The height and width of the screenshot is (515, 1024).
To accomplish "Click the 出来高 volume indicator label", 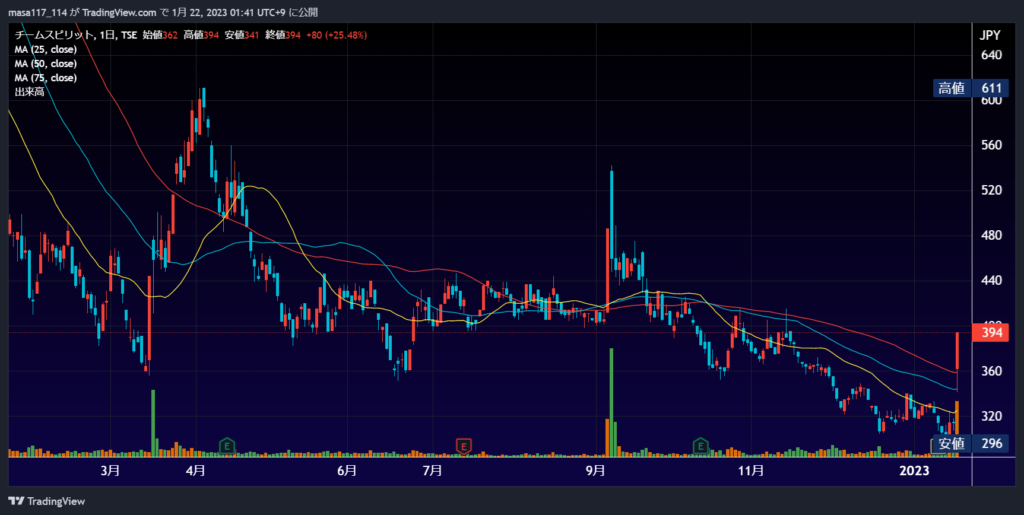I will point(29,92).
